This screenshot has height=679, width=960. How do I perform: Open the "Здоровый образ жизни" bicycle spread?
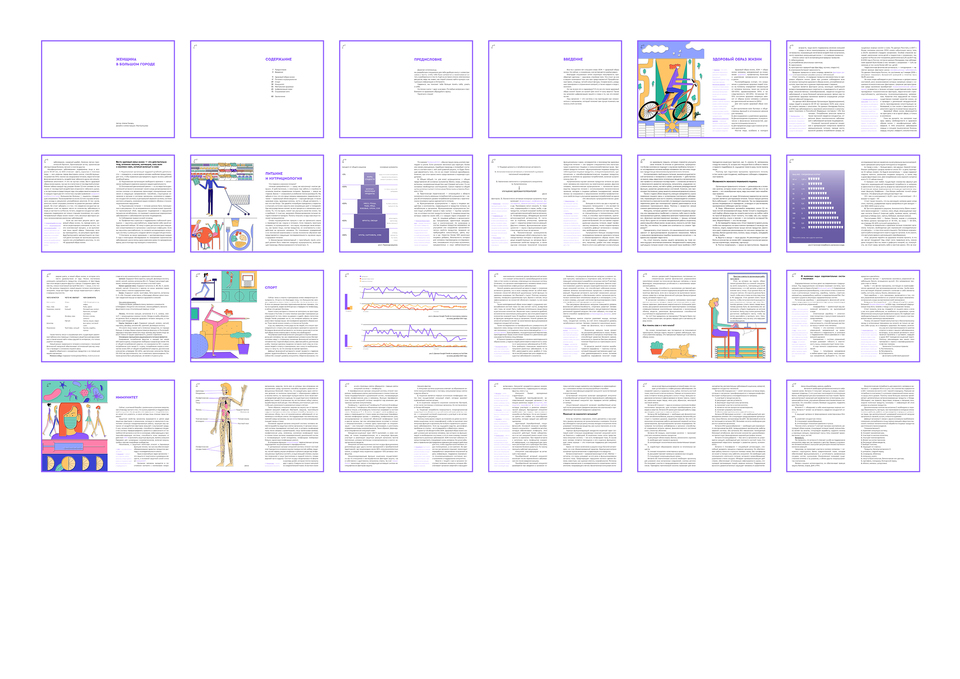(704, 89)
